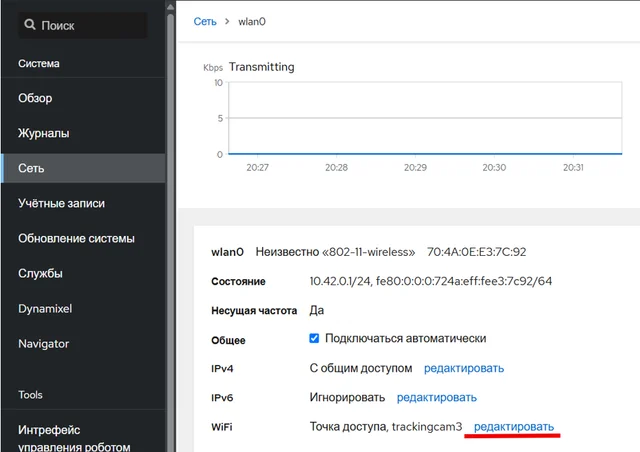
Task: Click the 20:30 time label on graph
Action: pyautogui.click(x=494, y=167)
